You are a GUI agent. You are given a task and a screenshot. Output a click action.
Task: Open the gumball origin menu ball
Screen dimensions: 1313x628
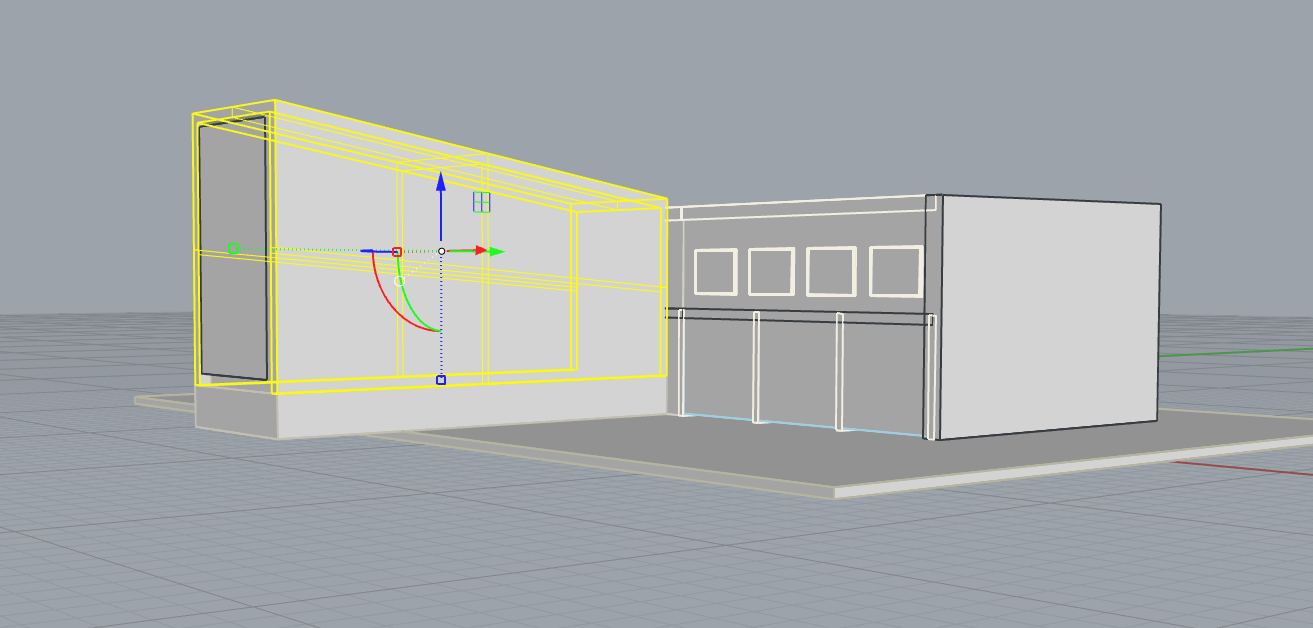pyautogui.click(x=441, y=251)
